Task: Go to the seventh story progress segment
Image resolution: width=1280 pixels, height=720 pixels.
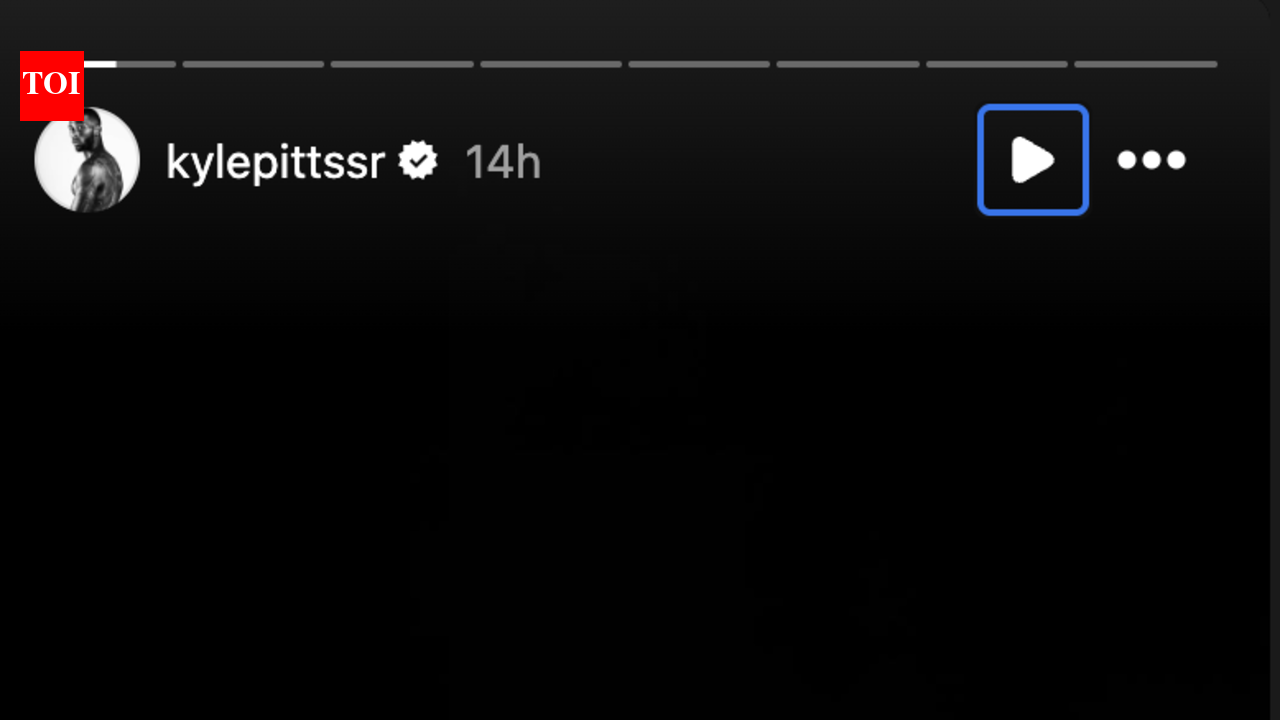Action: coord(997,64)
